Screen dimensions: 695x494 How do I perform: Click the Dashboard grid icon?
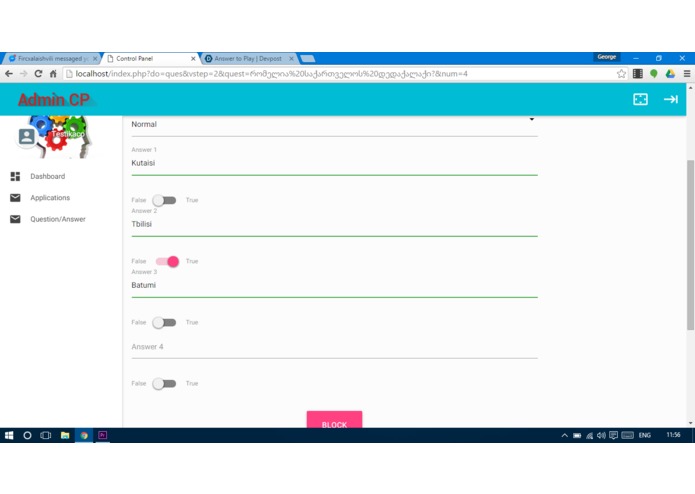coord(15,176)
